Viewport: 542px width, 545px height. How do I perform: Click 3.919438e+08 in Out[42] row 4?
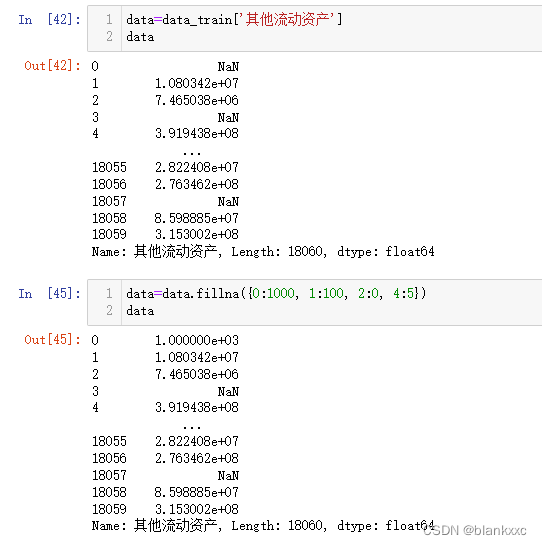click(x=197, y=133)
